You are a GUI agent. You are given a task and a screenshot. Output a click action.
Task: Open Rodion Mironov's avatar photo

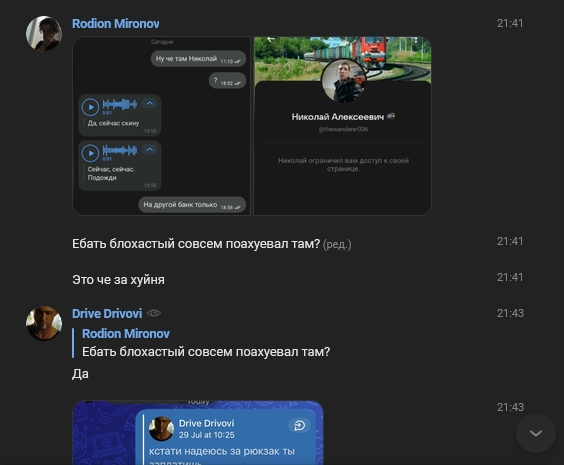coord(44,33)
